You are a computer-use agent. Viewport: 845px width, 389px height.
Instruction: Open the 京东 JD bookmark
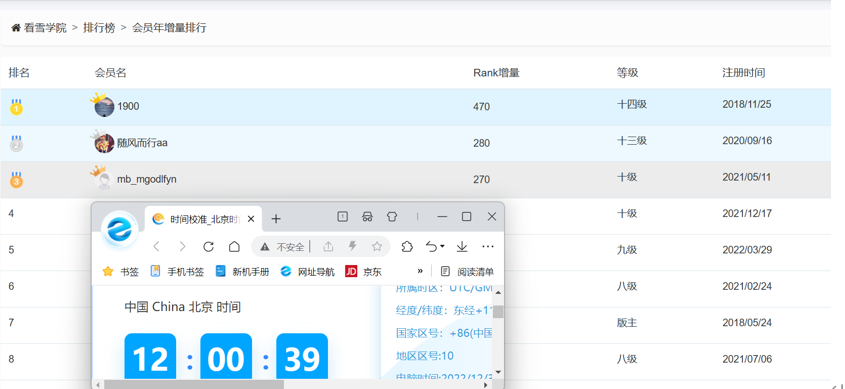click(x=363, y=272)
